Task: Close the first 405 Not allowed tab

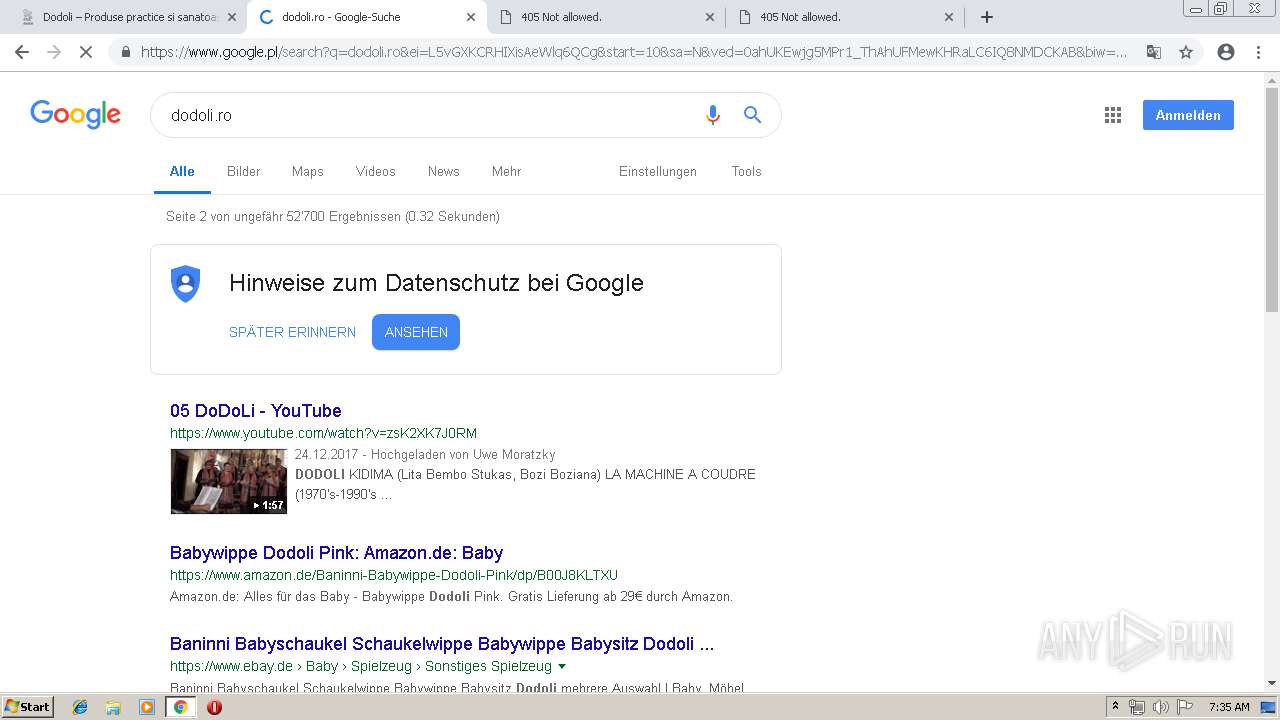Action: [710, 17]
